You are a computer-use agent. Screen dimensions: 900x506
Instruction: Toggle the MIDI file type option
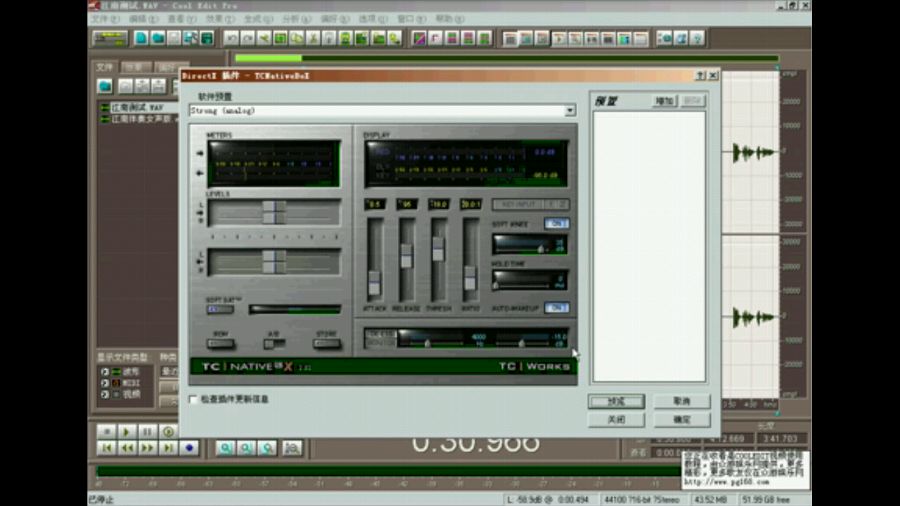click(x=104, y=383)
